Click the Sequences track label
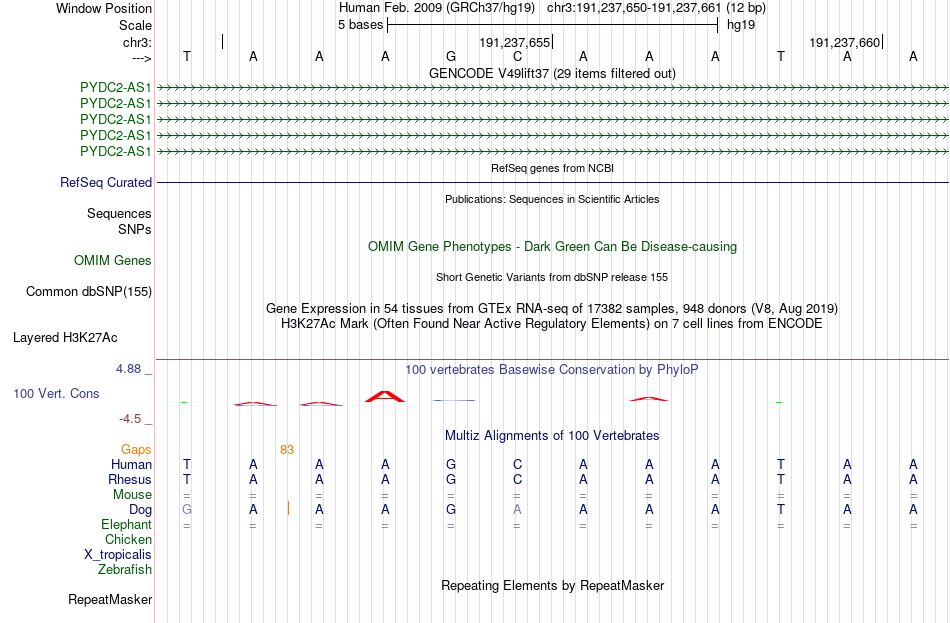This screenshot has width=950, height=623. tap(119, 213)
